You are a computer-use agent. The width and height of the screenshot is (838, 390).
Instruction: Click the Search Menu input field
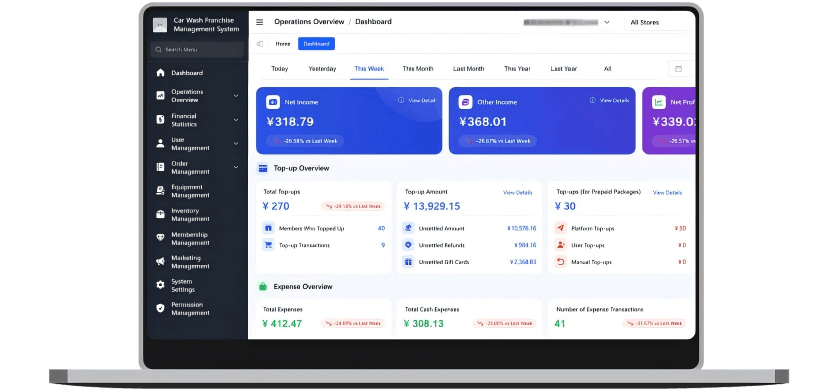197,50
